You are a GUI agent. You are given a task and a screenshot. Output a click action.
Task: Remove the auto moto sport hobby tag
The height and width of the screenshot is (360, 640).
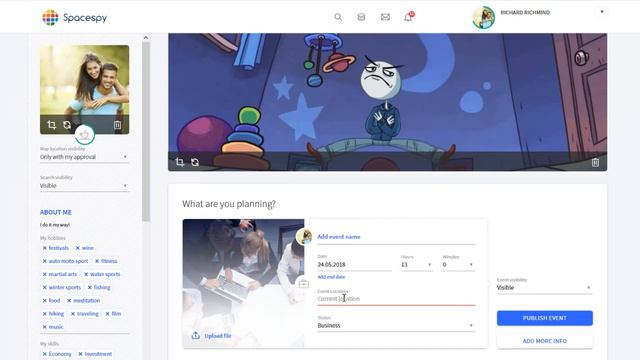click(44, 261)
